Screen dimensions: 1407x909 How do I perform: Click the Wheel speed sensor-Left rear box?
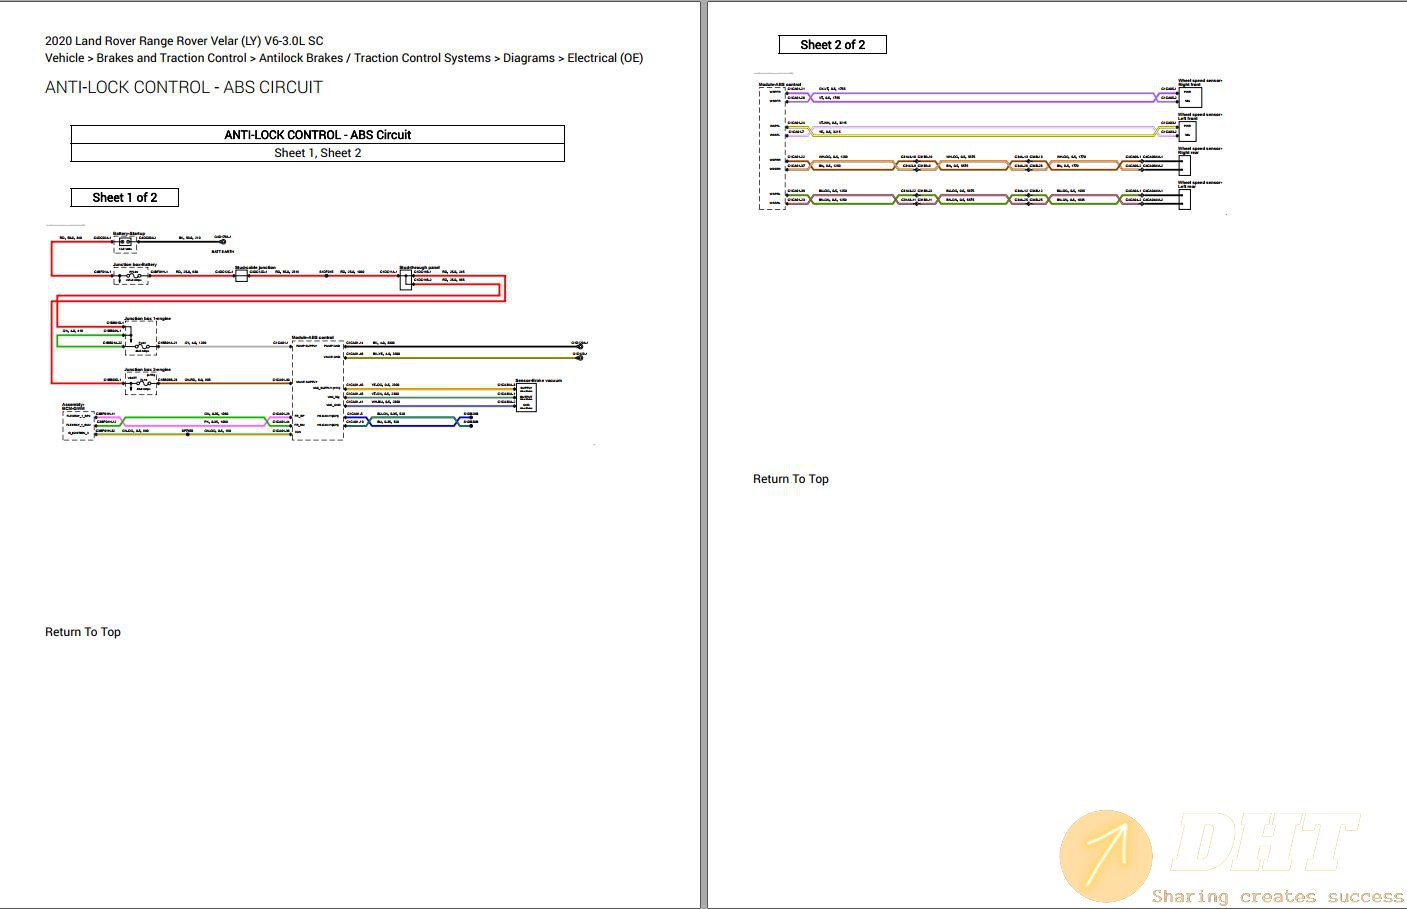tap(1184, 199)
